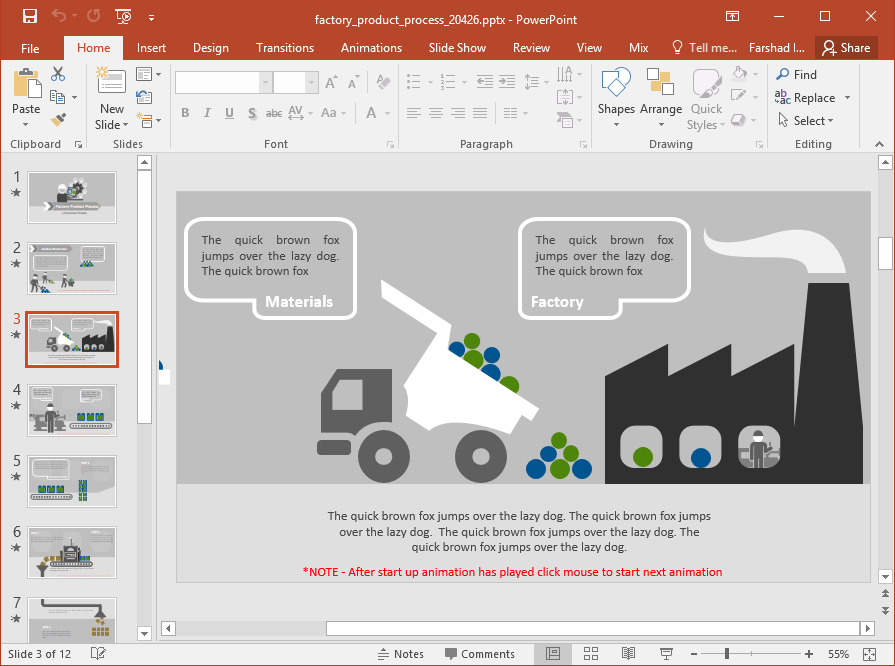This screenshot has width=895, height=666.
Task: Toggle italic formatting
Action: pyautogui.click(x=207, y=113)
